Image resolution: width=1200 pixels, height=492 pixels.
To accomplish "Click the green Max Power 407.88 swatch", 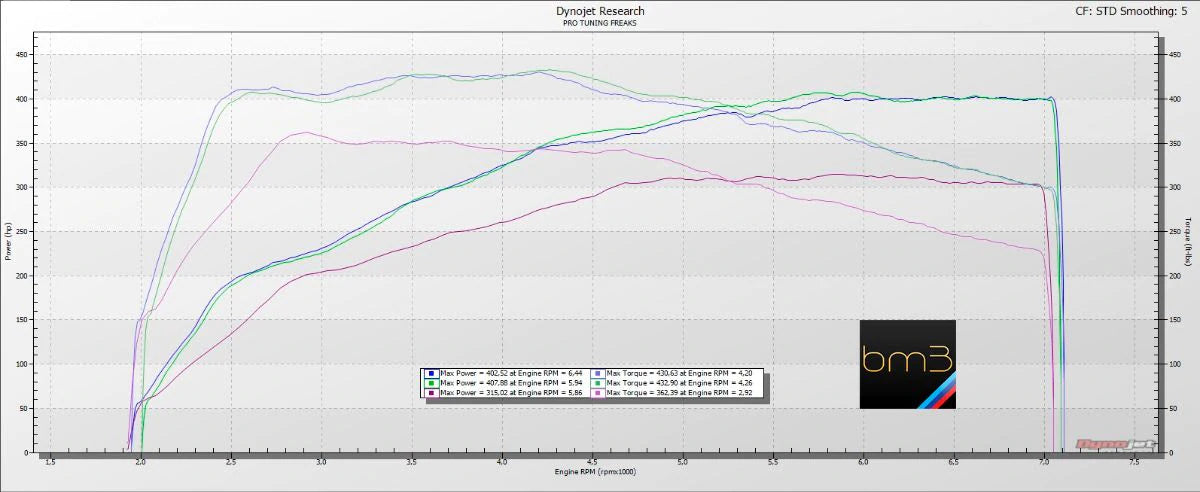I will point(431,383).
